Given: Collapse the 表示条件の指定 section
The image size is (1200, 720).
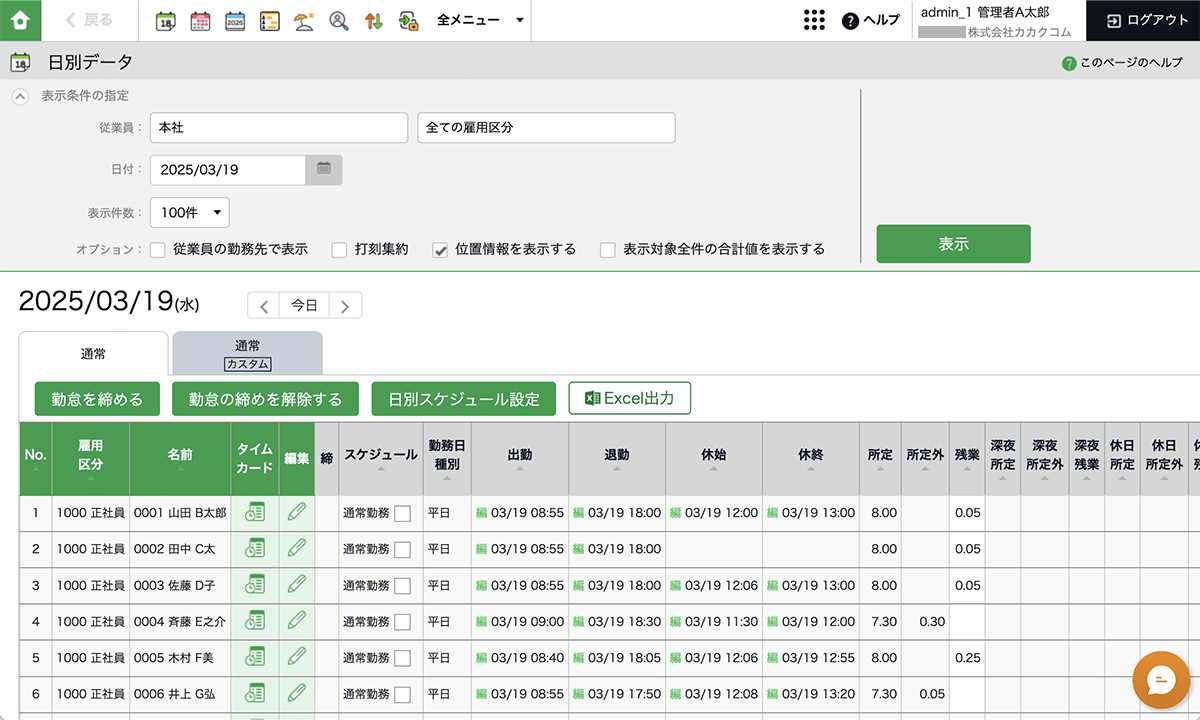Looking at the screenshot, I should (20, 96).
